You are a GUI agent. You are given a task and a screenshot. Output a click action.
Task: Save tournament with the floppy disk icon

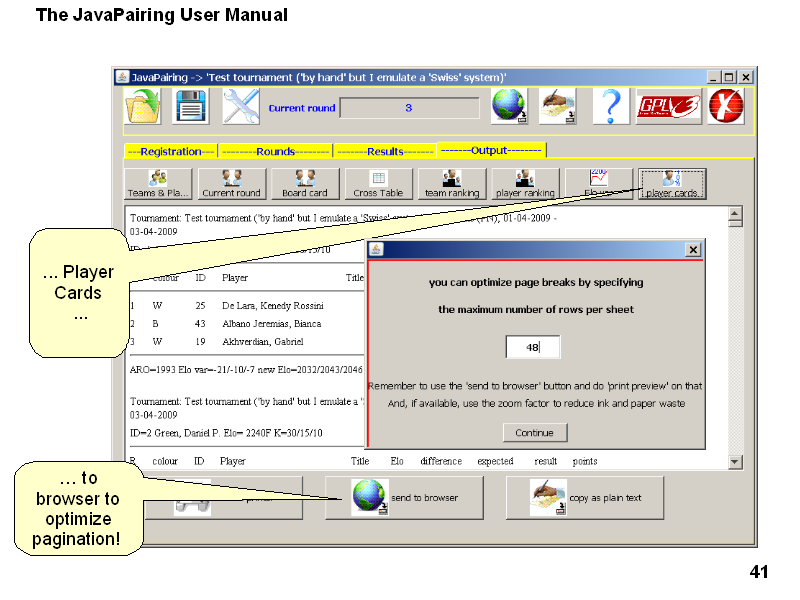(x=191, y=106)
